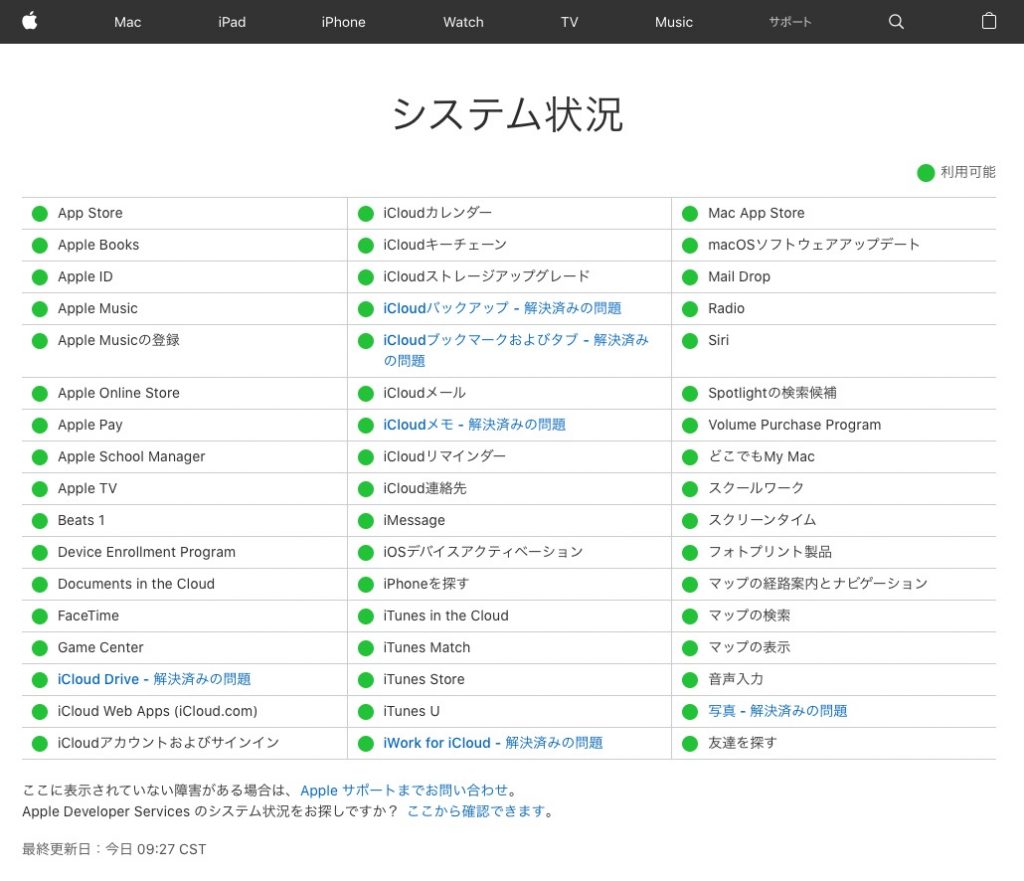This screenshot has width=1024, height=881.
Task: Open the search magnifier icon
Action: (896, 22)
